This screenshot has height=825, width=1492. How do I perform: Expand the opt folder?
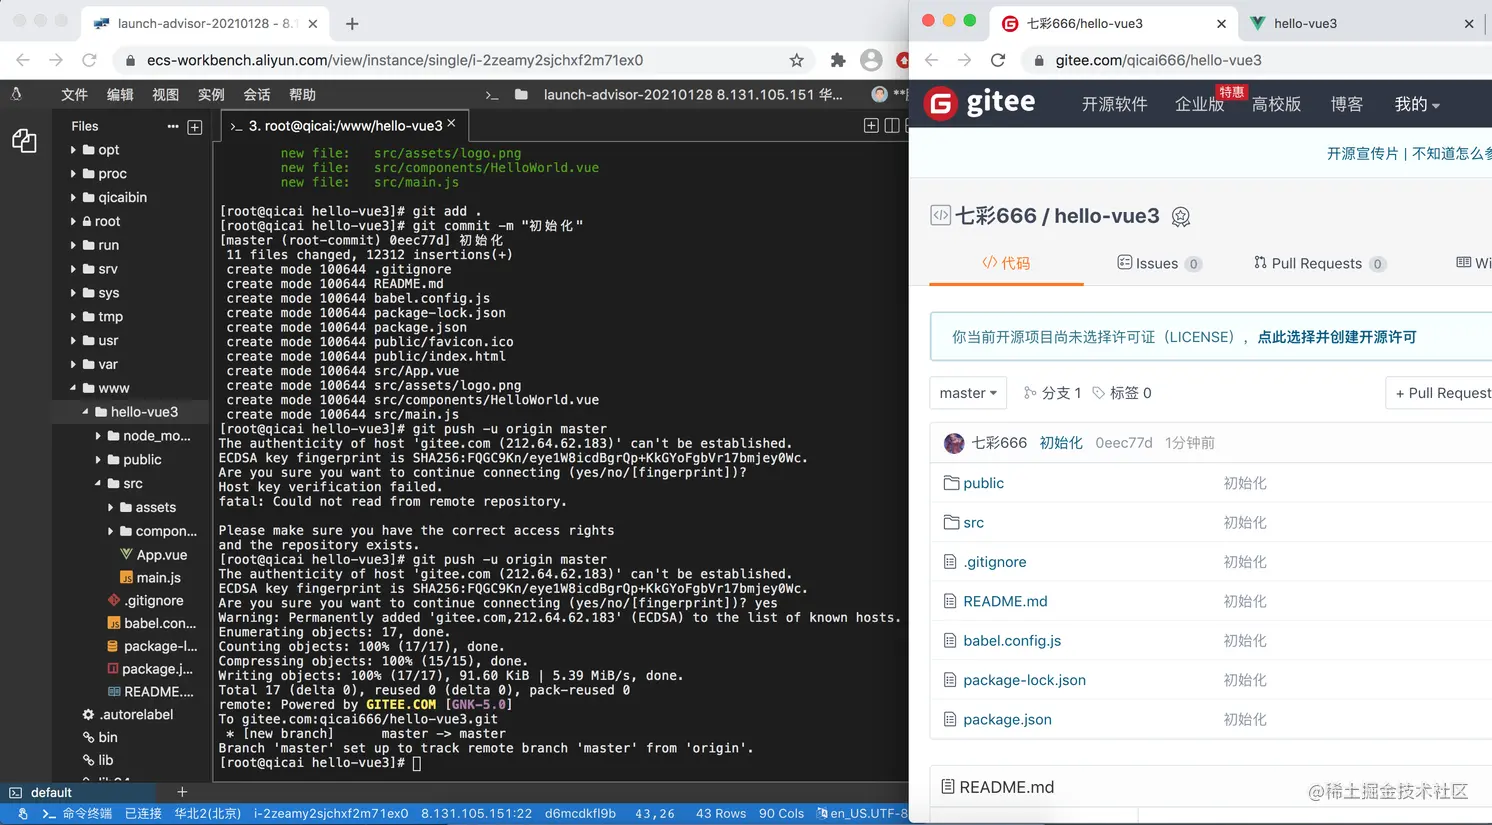click(73, 150)
